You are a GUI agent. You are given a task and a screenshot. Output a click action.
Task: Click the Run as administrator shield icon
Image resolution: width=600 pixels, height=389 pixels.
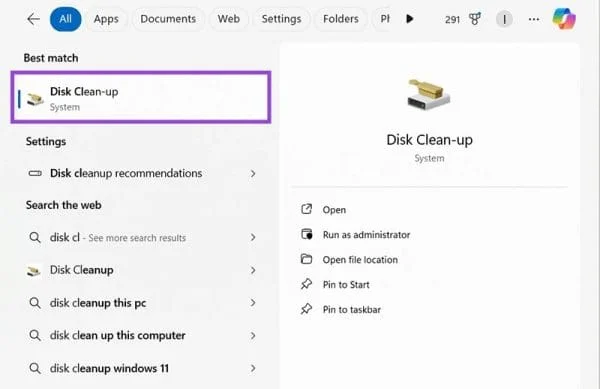[307, 234]
